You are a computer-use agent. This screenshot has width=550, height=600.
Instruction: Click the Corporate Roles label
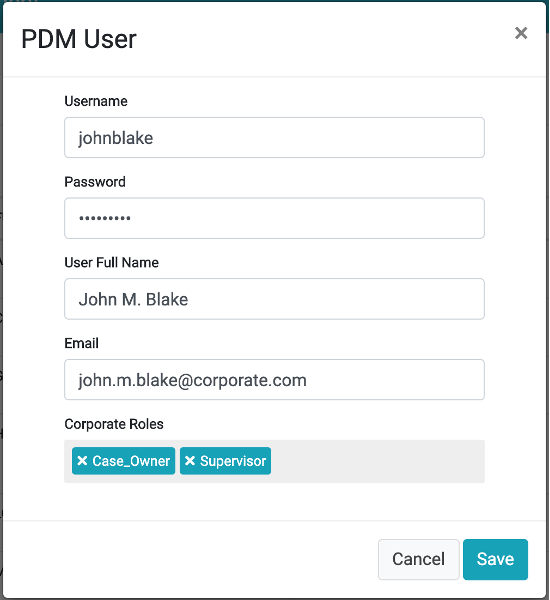[x=114, y=424]
